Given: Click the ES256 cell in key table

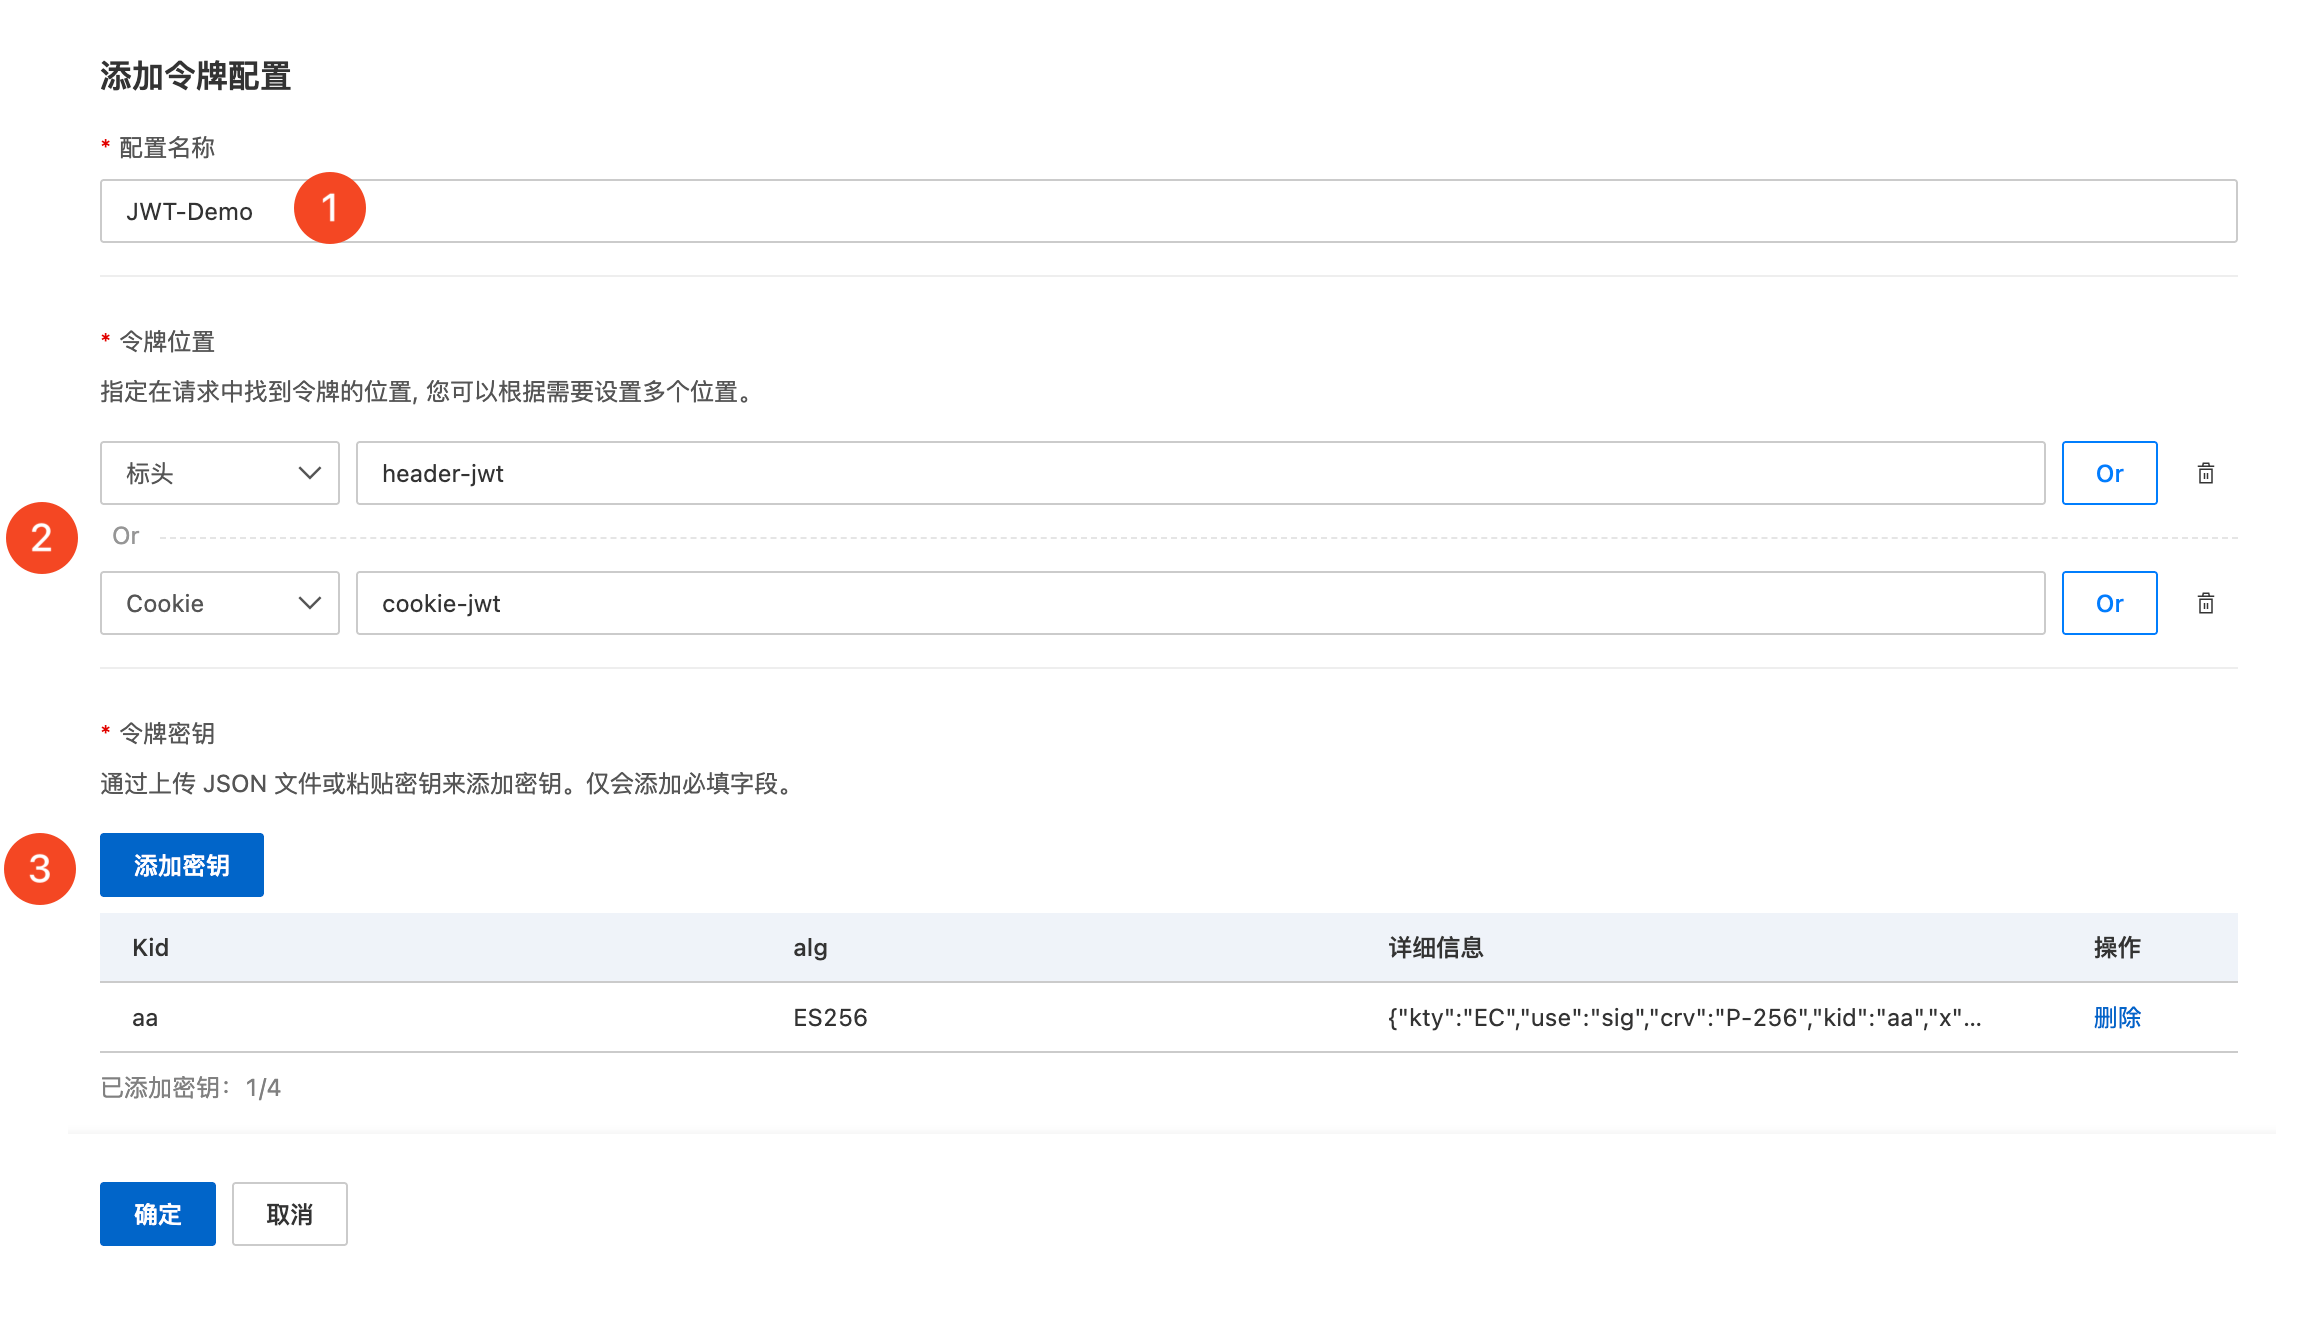Looking at the screenshot, I should coord(830,1017).
